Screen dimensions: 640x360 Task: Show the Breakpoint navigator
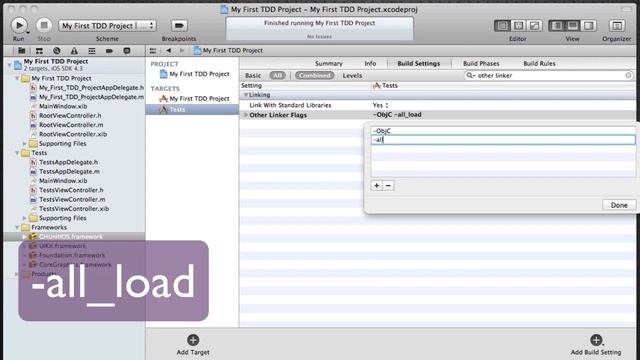109,51
